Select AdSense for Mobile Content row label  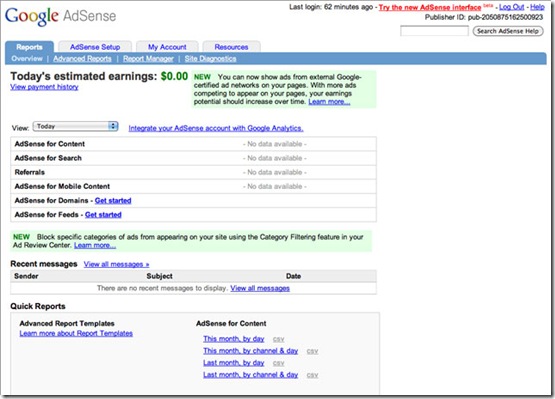click(x=62, y=187)
